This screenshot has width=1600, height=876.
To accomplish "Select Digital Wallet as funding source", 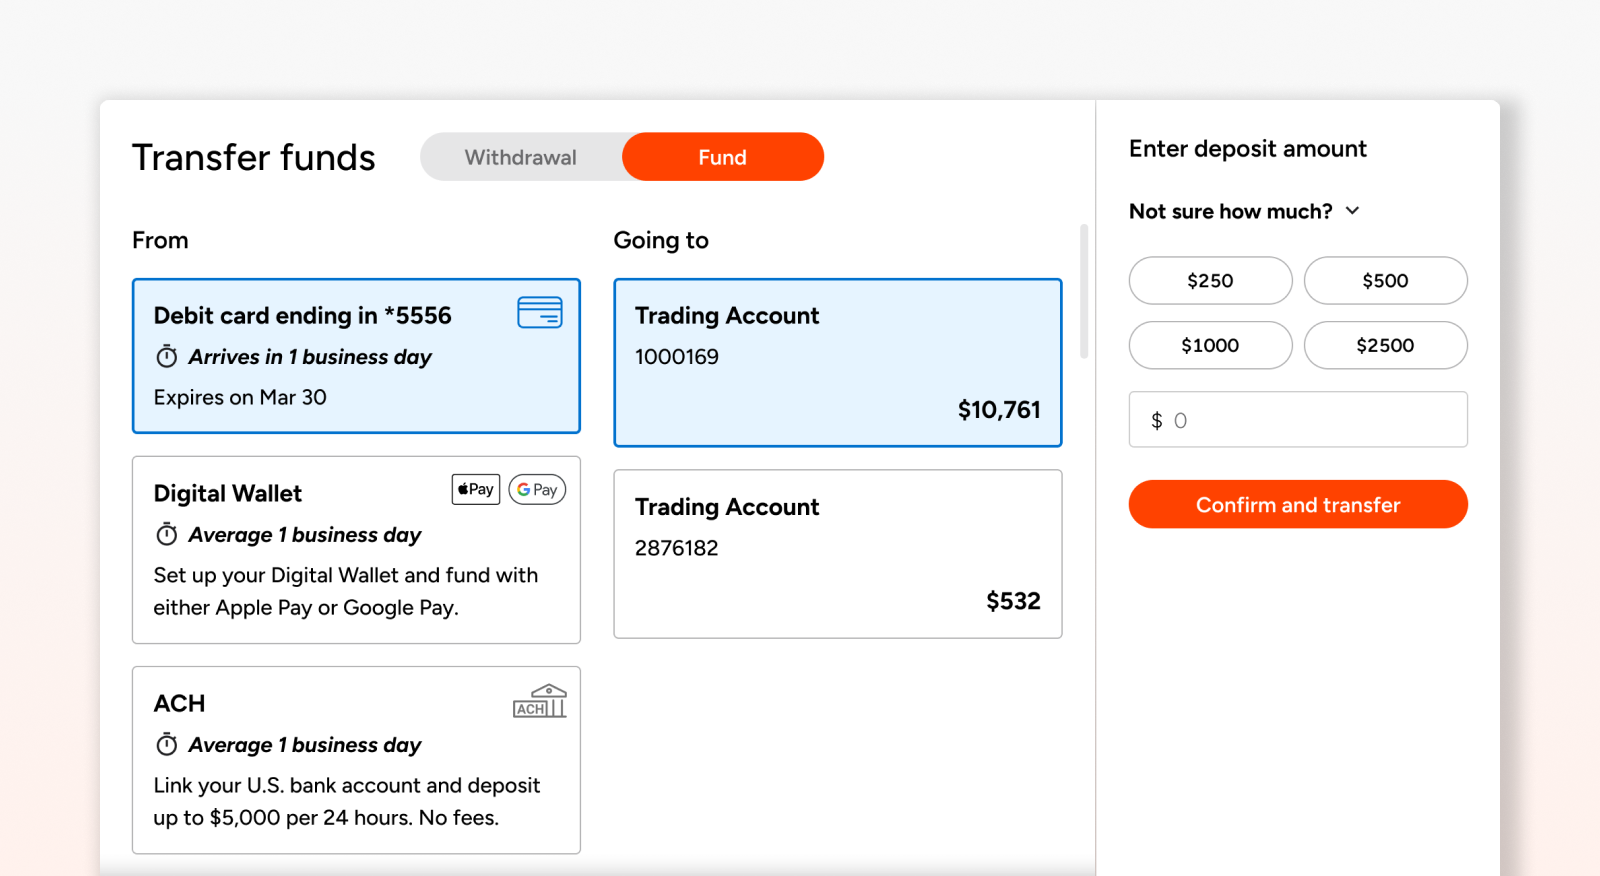I will click(x=356, y=550).
